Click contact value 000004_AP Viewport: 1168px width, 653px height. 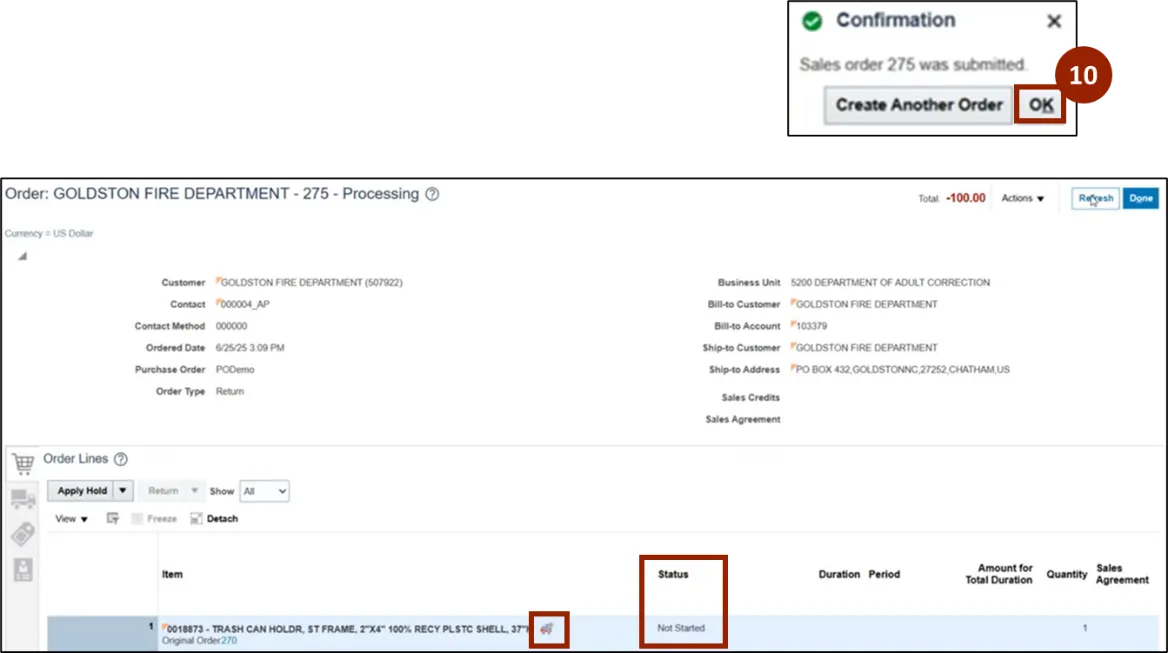[x=245, y=305]
